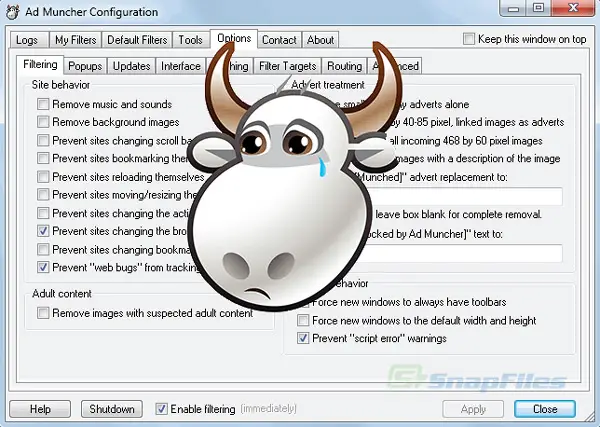Switch to My Filters tab
Screen dimensions: 600x427
pyautogui.click(x=75, y=40)
